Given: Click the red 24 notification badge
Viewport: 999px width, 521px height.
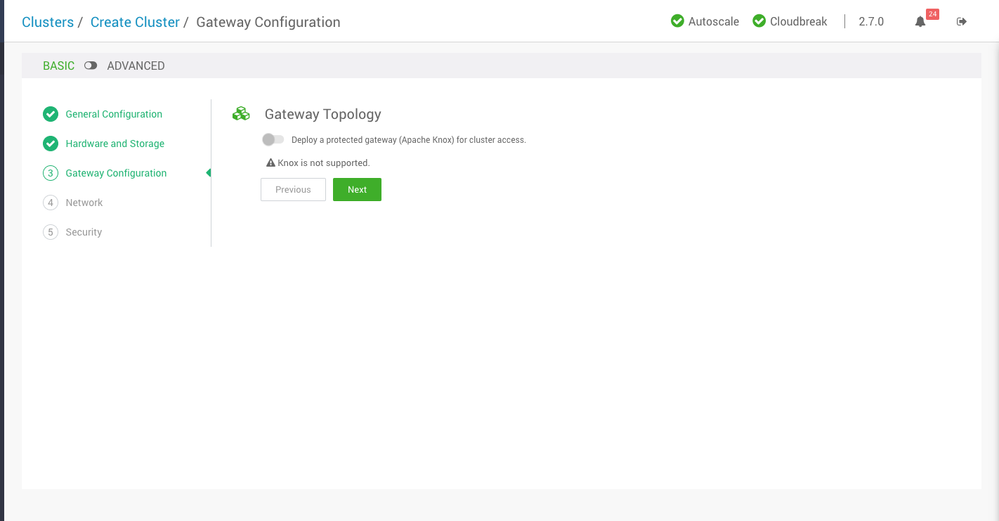Looking at the screenshot, I should click(x=932, y=14).
